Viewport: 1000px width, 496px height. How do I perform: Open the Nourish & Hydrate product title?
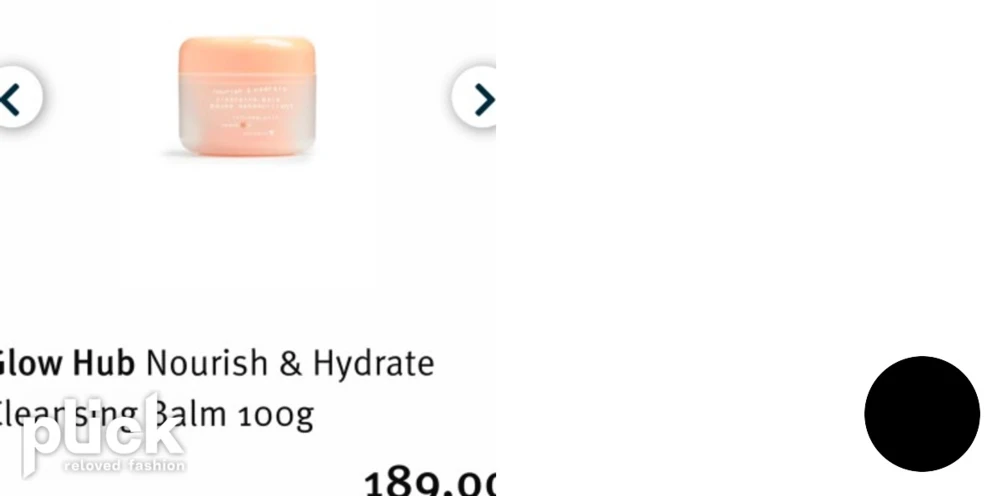coord(290,363)
